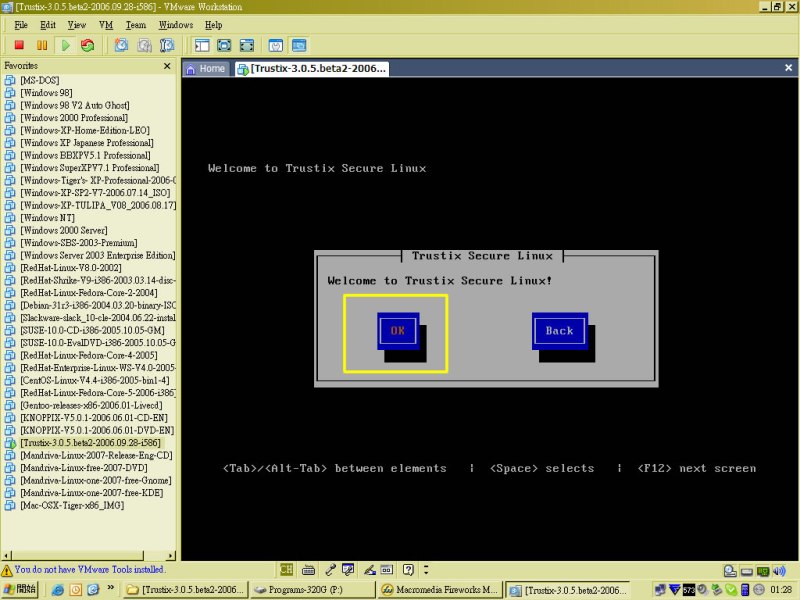800x600 pixels.
Task: Click the VMware Tools warning triangle icon
Action: [7, 570]
